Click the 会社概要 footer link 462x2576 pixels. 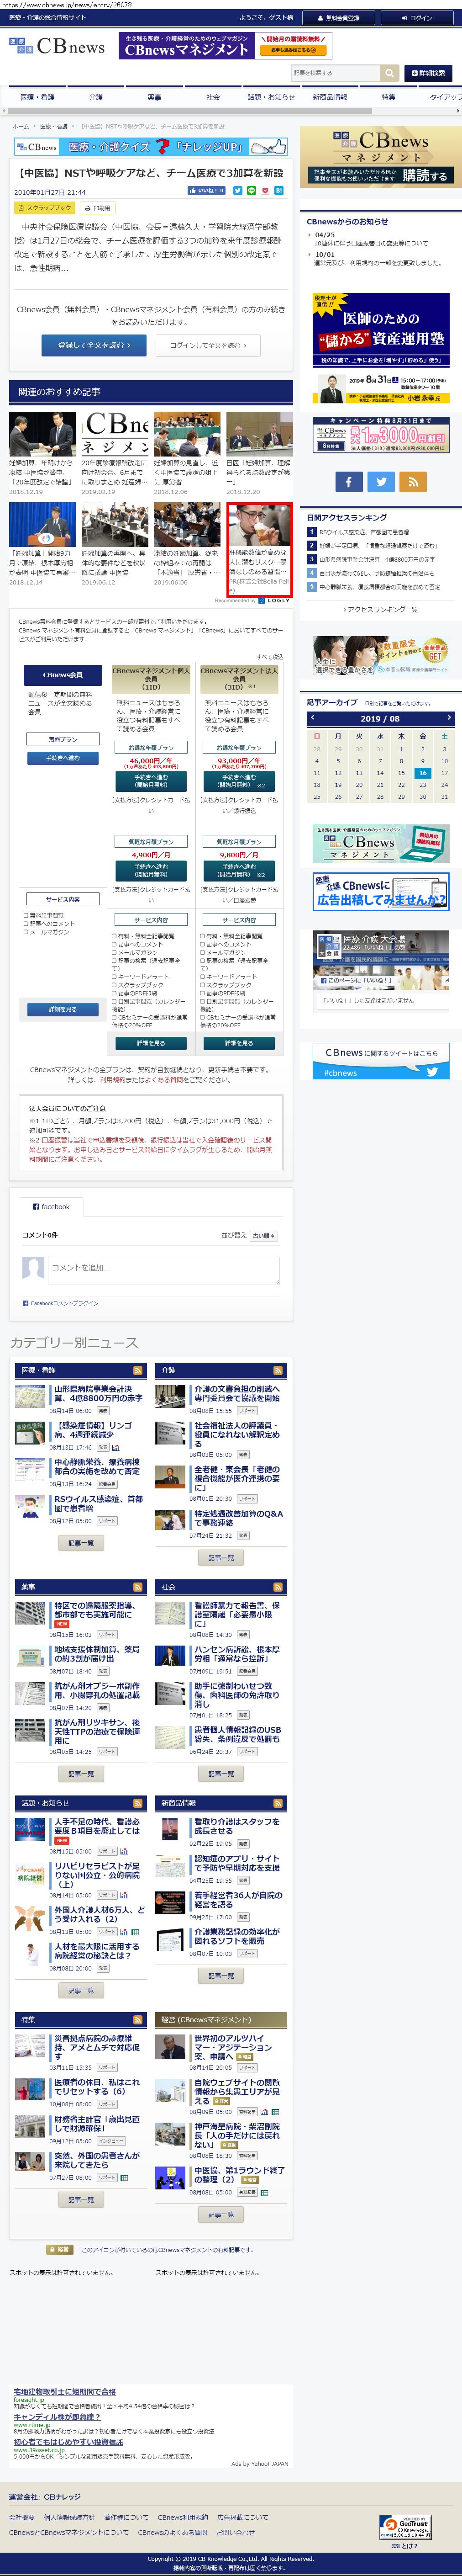21,2517
